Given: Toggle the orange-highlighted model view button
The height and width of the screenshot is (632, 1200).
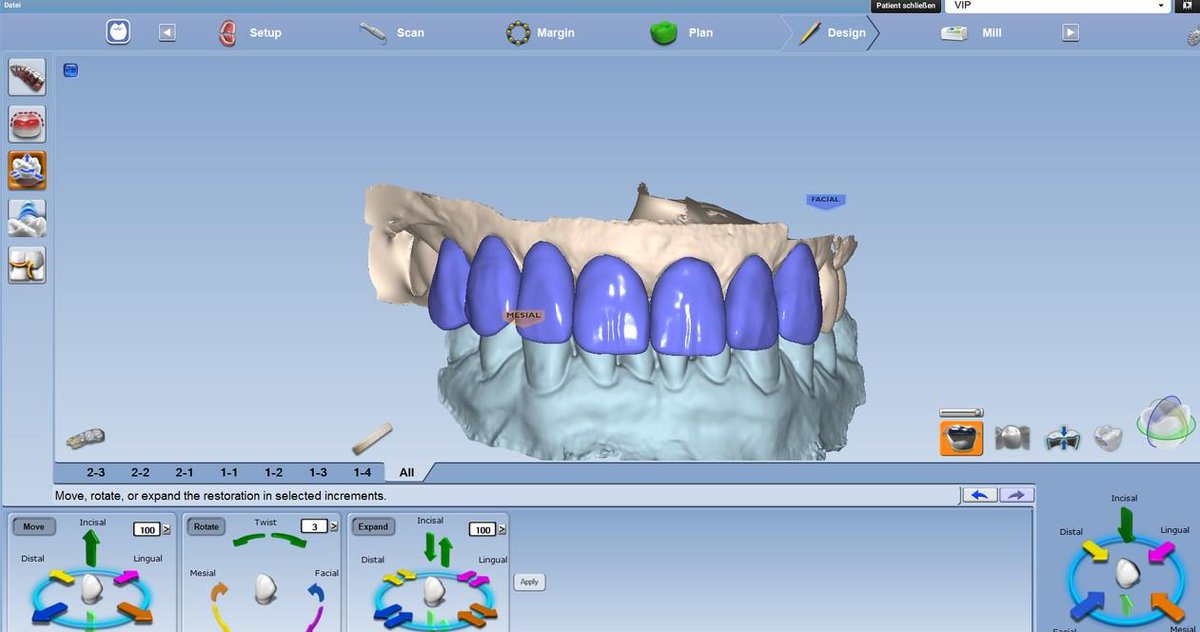Looking at the screenshot, I should [961, 438].
